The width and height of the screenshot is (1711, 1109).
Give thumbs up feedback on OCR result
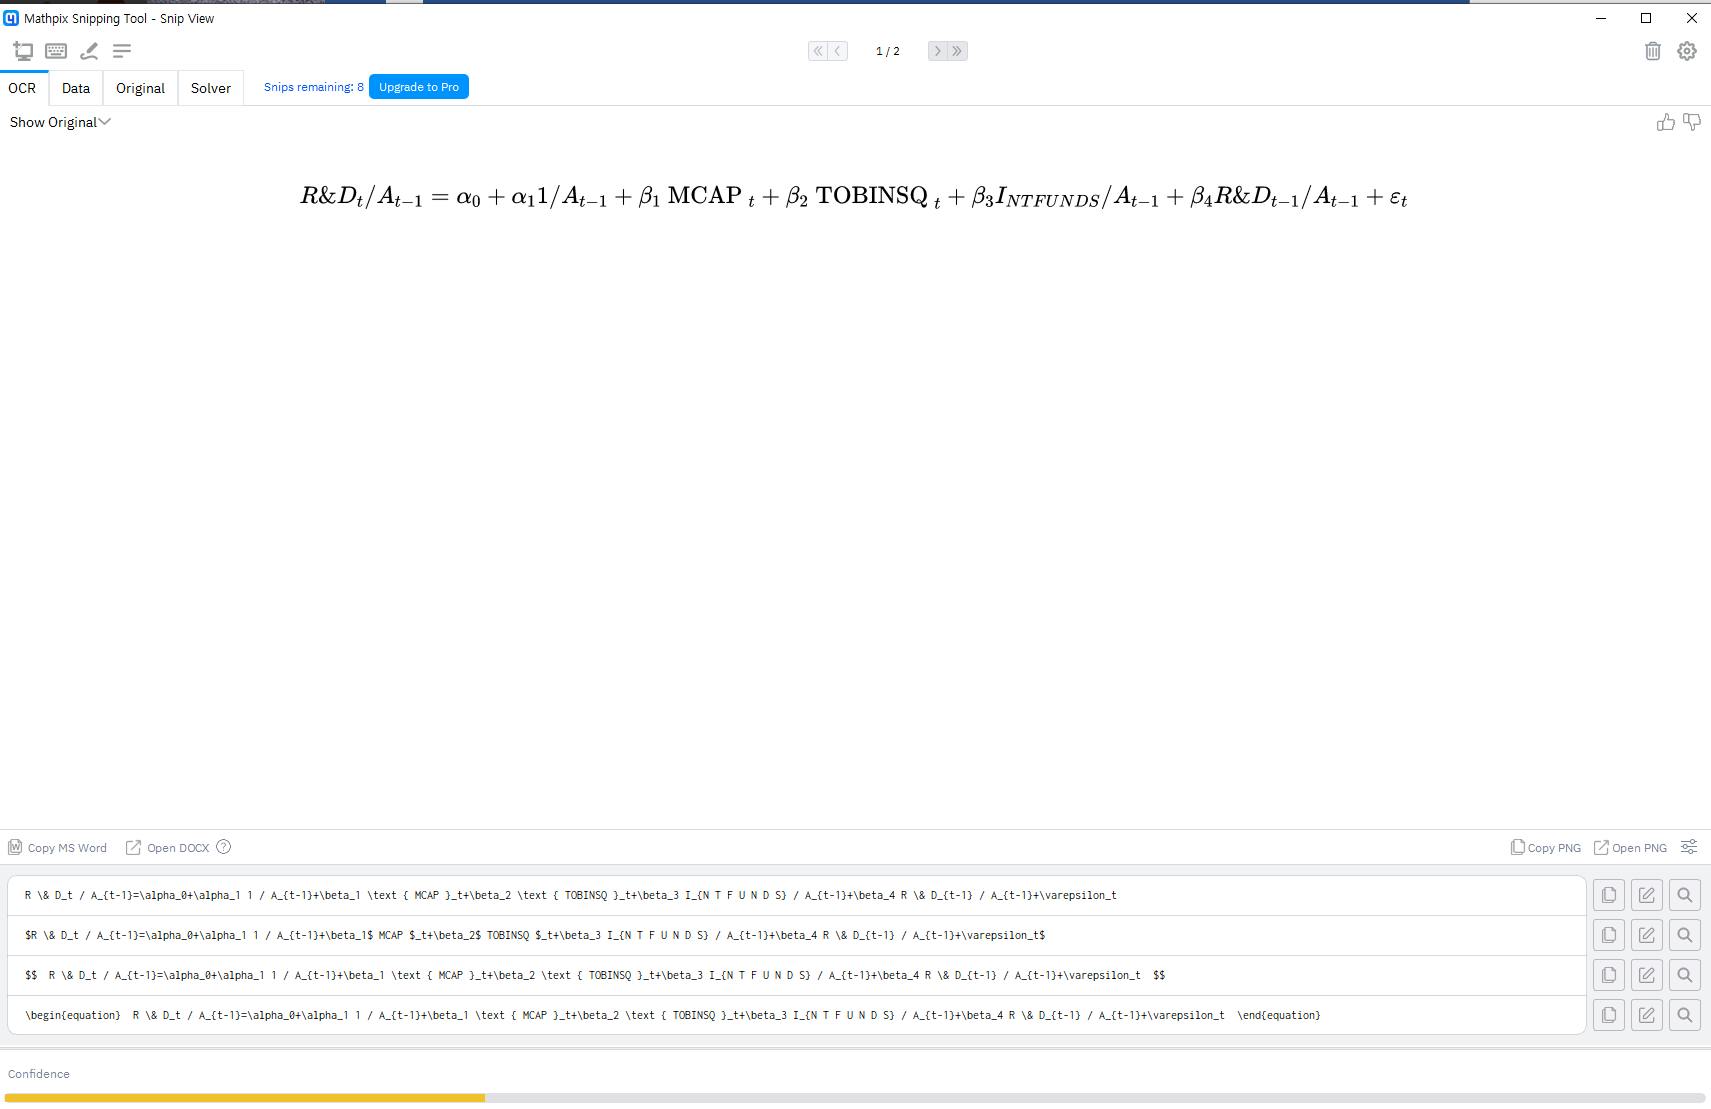(1665, 122)
